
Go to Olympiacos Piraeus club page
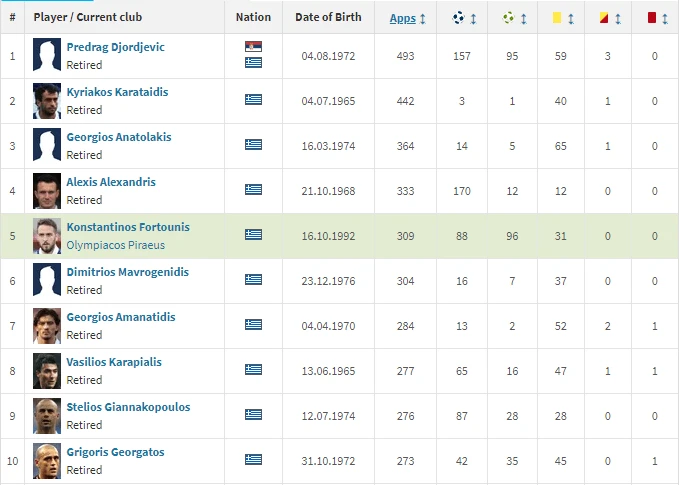click(x=115, y=245)
